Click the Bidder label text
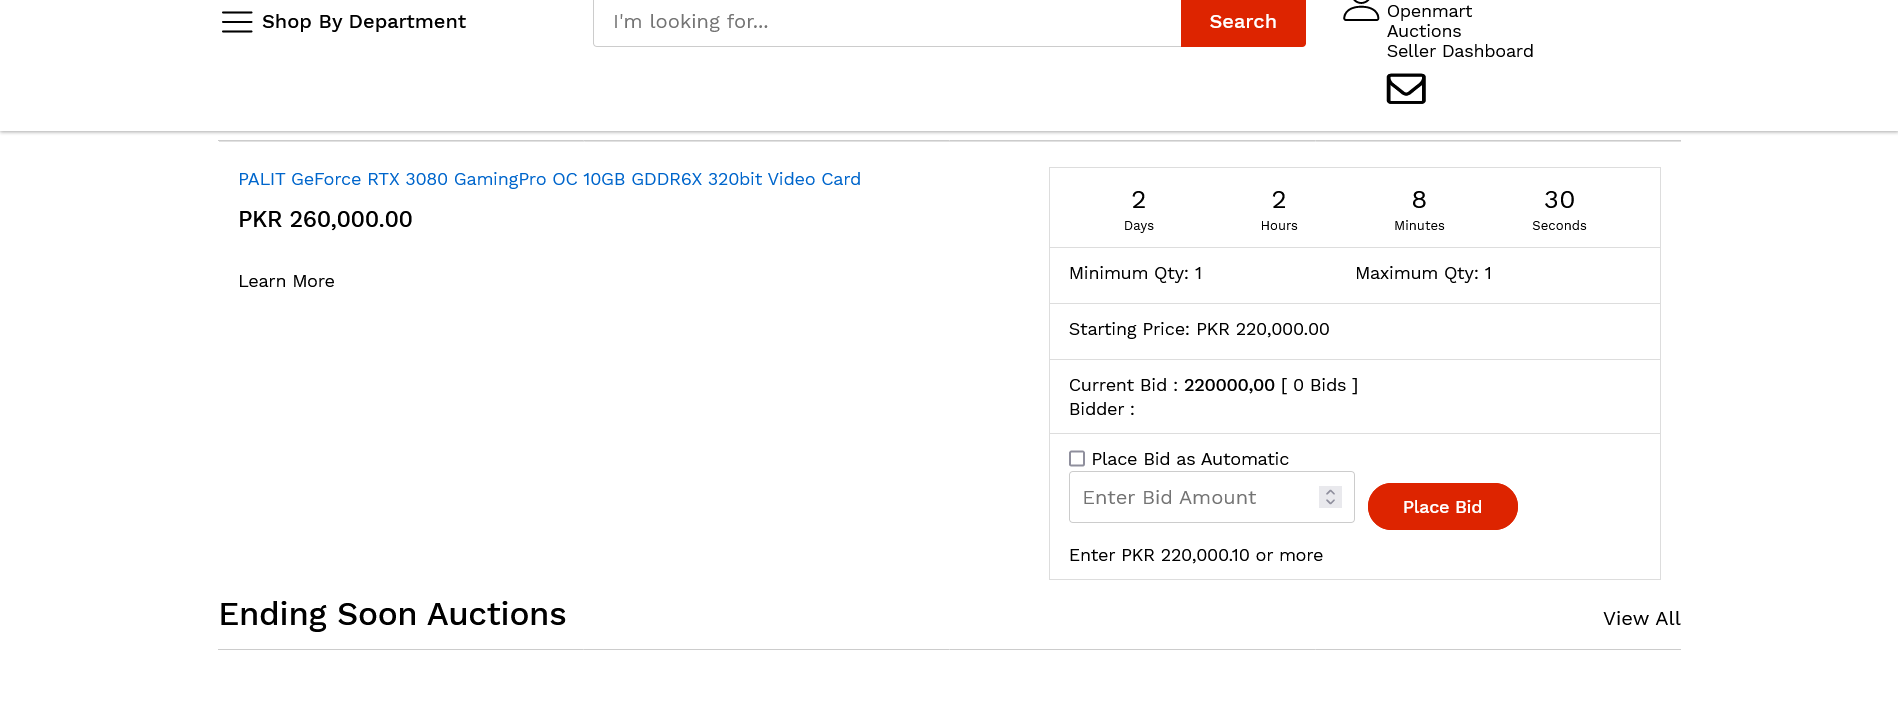 1101,409
